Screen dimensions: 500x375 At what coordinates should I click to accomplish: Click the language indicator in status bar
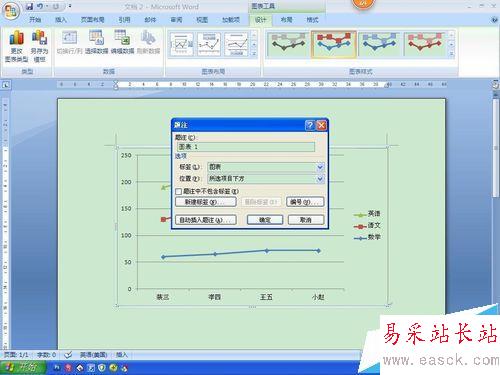[94, 355]
